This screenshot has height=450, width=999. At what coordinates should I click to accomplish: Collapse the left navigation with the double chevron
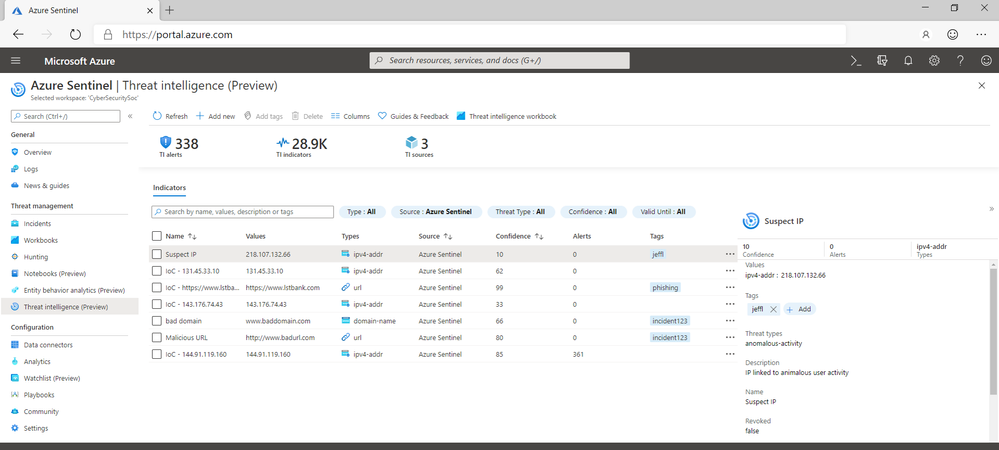tap(130, 116)
